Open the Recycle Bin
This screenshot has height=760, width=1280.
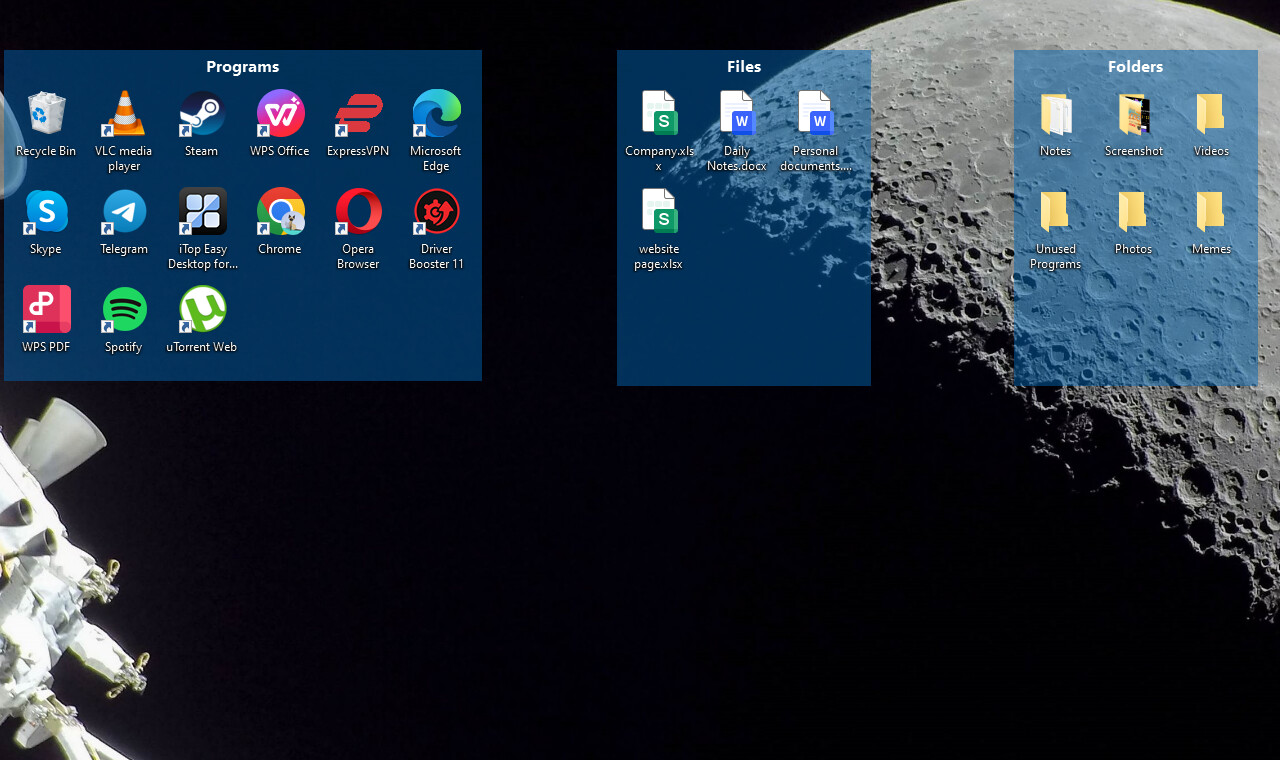(46, 113)
